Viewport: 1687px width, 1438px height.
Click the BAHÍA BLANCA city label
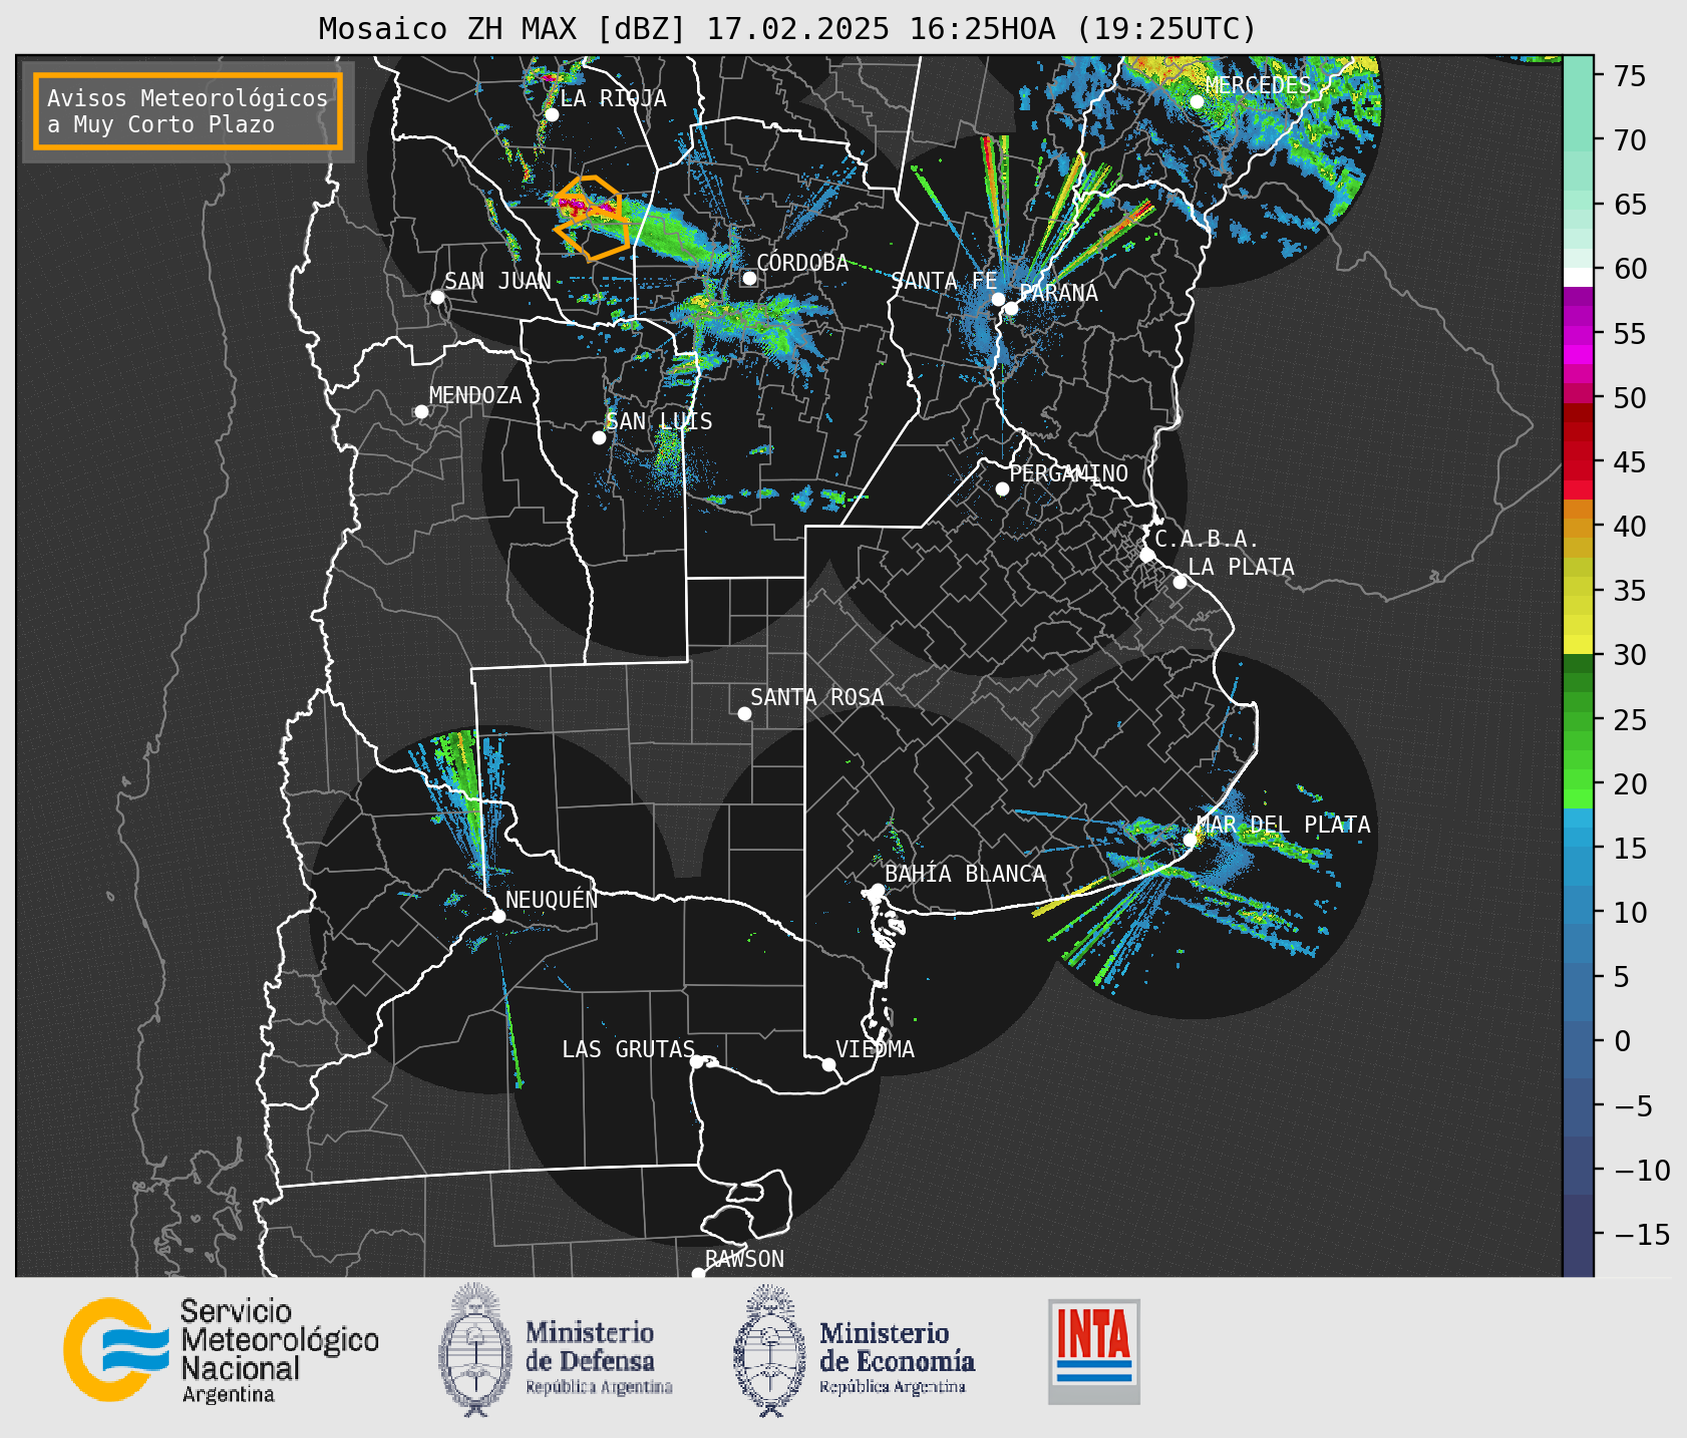pos(965,874)
